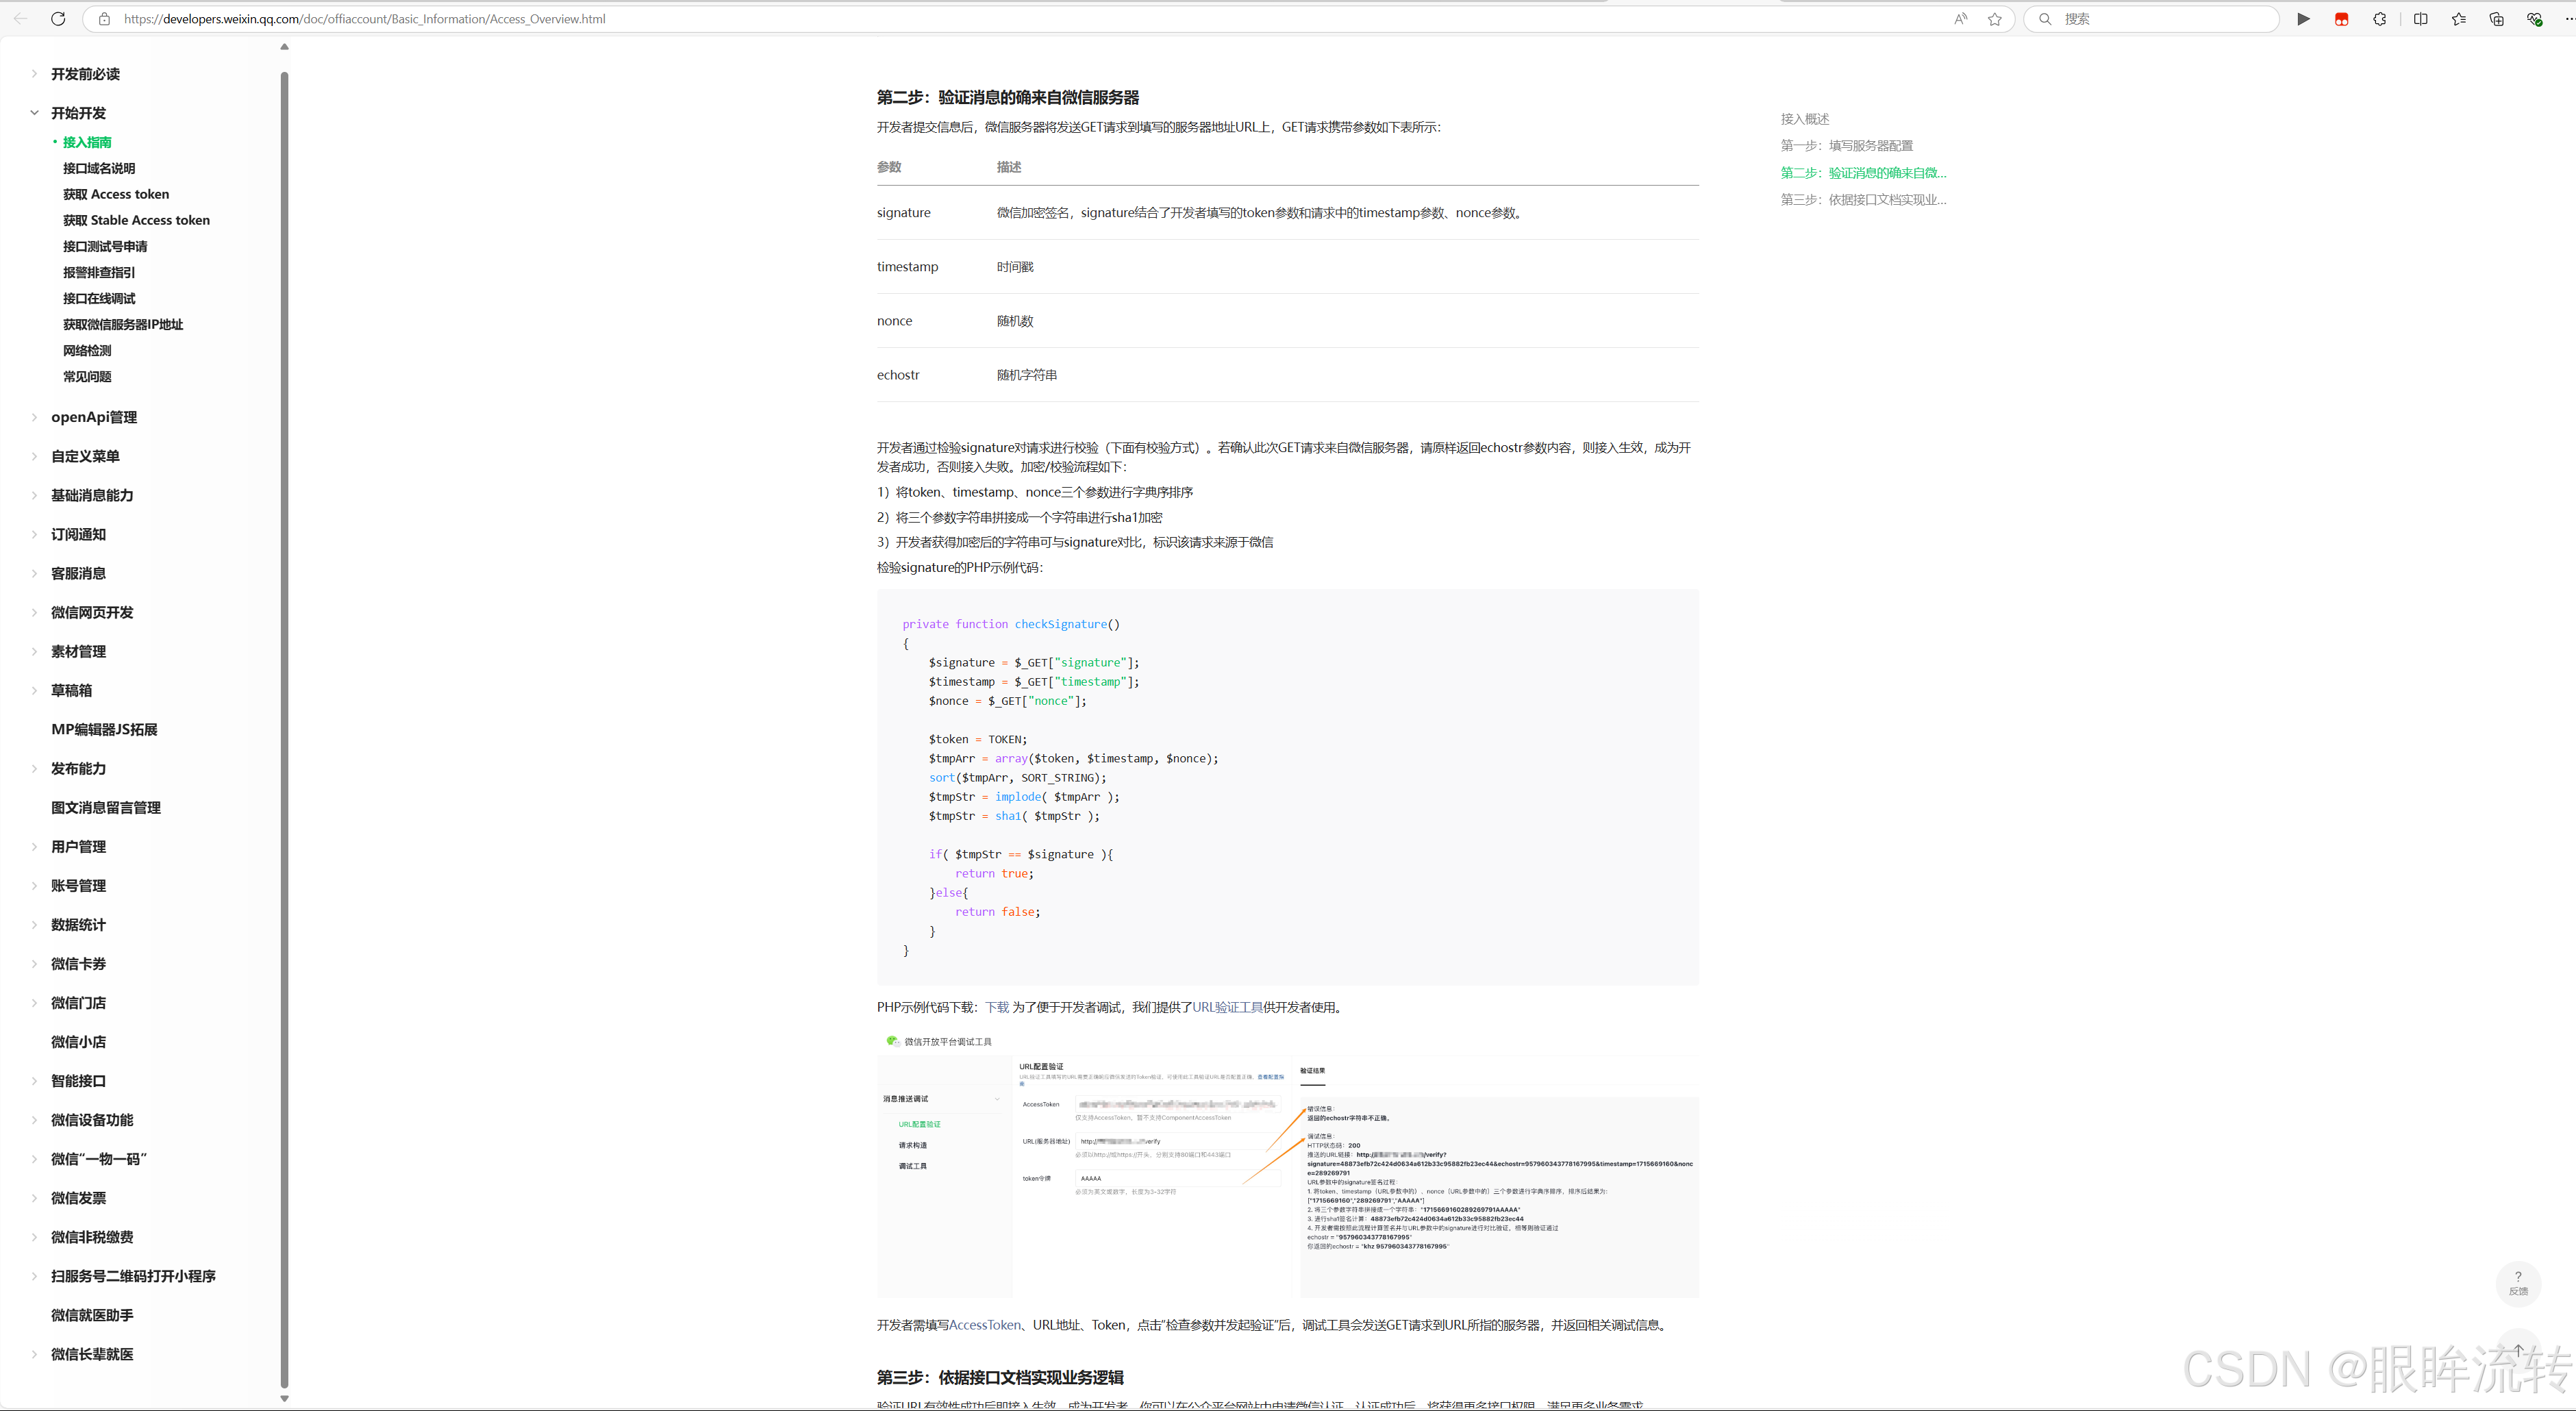This screenshot has width=2576, height=1411.
Task: Select 接口测试号申请 sidebar item
Action: (x=105, y=246)
